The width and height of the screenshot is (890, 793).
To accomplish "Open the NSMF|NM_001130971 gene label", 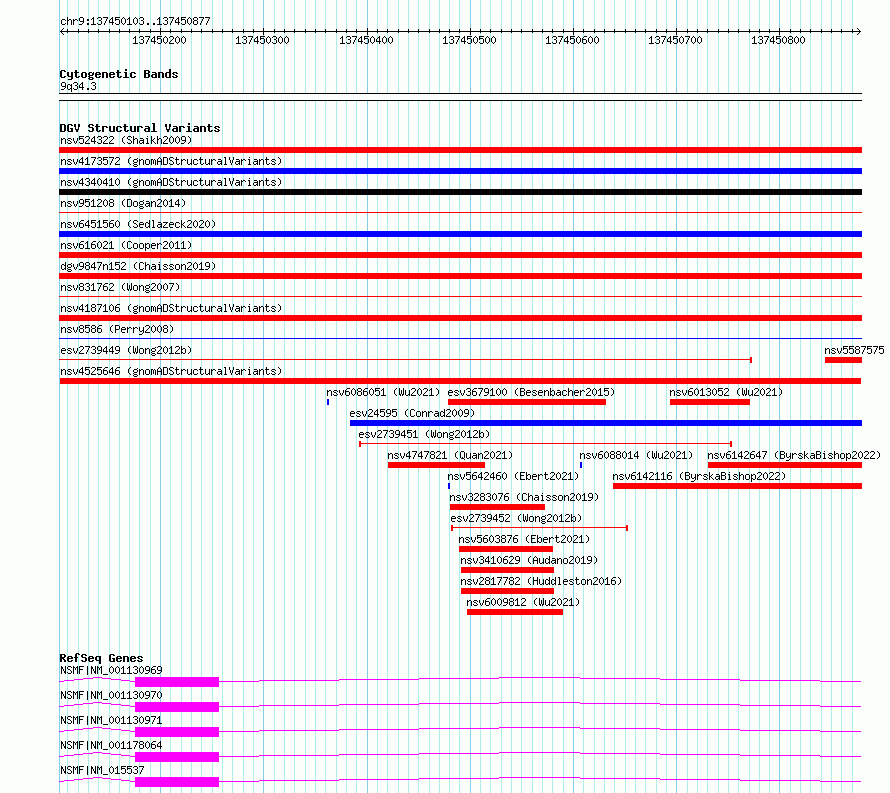I will pos(111,720).
